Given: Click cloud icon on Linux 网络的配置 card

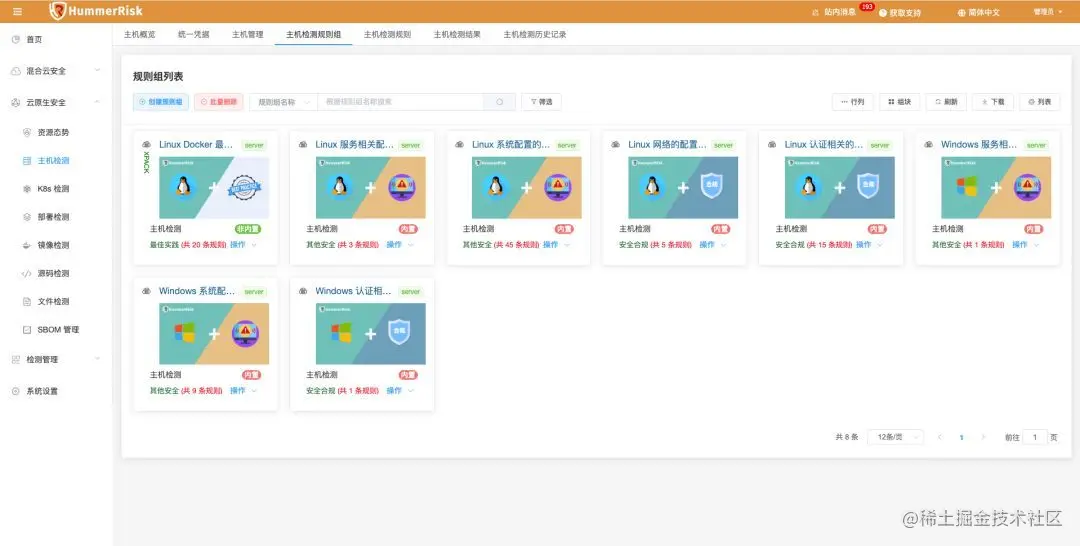Looking at the screenshot, I should (x=616, y=145).
